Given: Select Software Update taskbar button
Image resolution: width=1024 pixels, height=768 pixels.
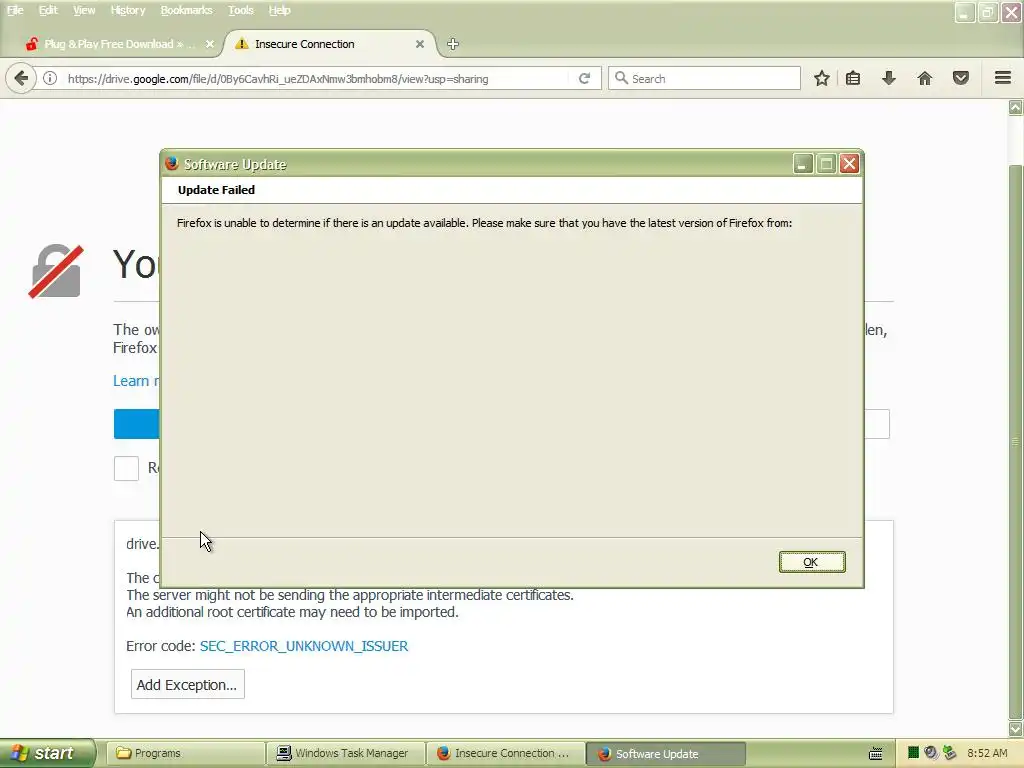Looking at the screenshot, I should pos(666,753).
